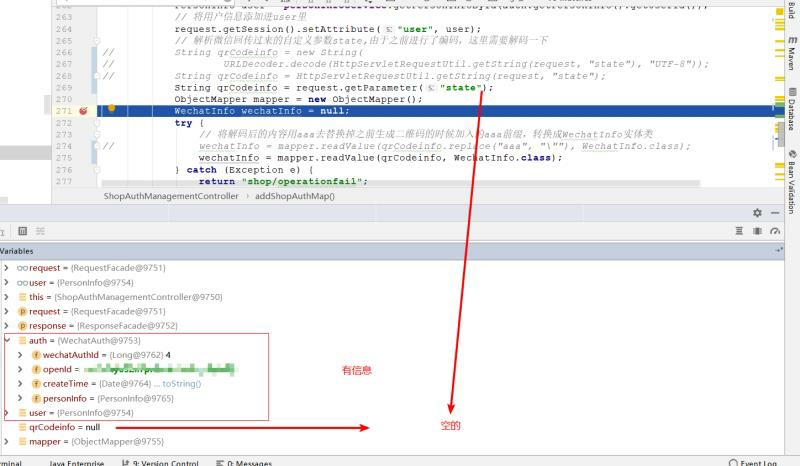This screenshot has height=466, width=800.
Task: Click the parameter hint before "state" on line 269
Action: [431, 88]
